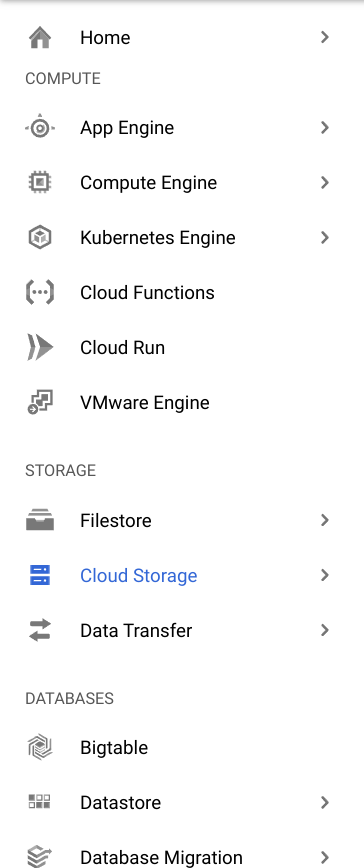Expand the Compute Engine submenu arrow
The height and width of the screenshot is (868, 364).
325,183
